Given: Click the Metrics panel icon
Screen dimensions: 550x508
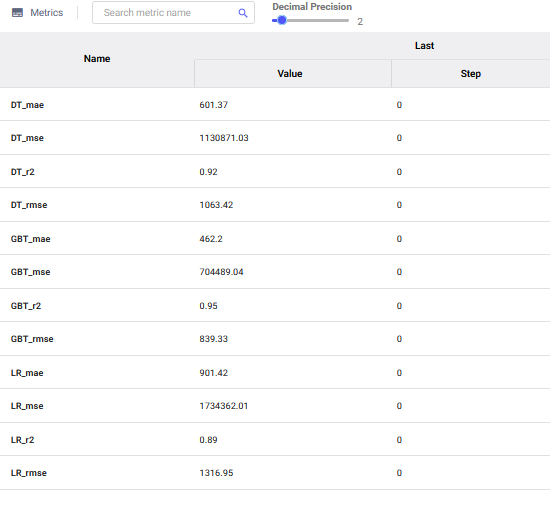Looking at the screenshot, I should (17, 13).
